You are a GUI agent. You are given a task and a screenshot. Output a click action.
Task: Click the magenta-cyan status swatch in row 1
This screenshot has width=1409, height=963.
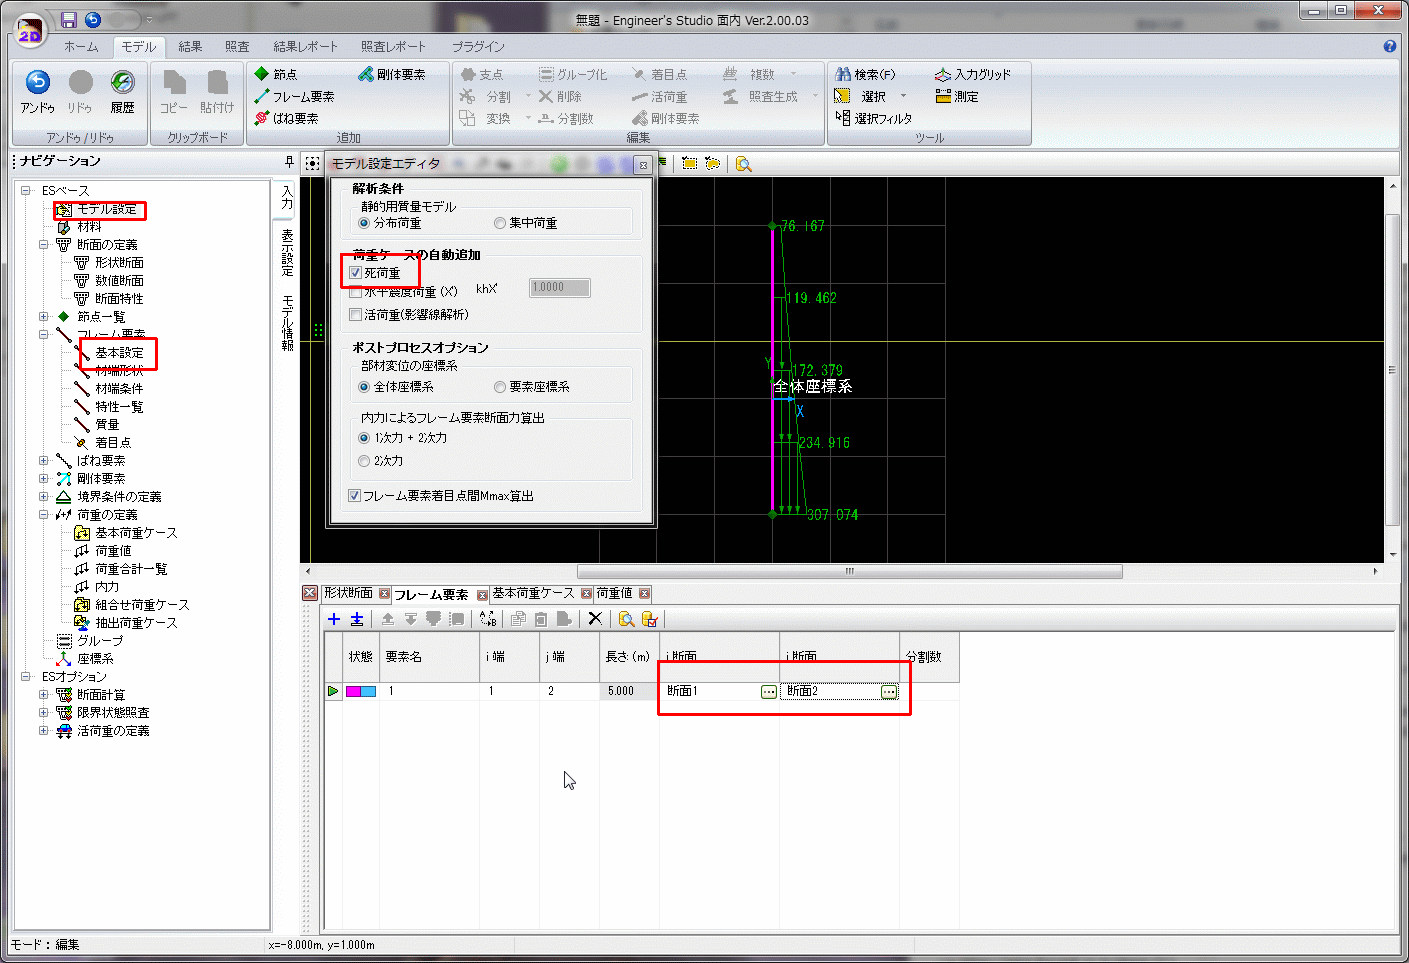point(361,691)
